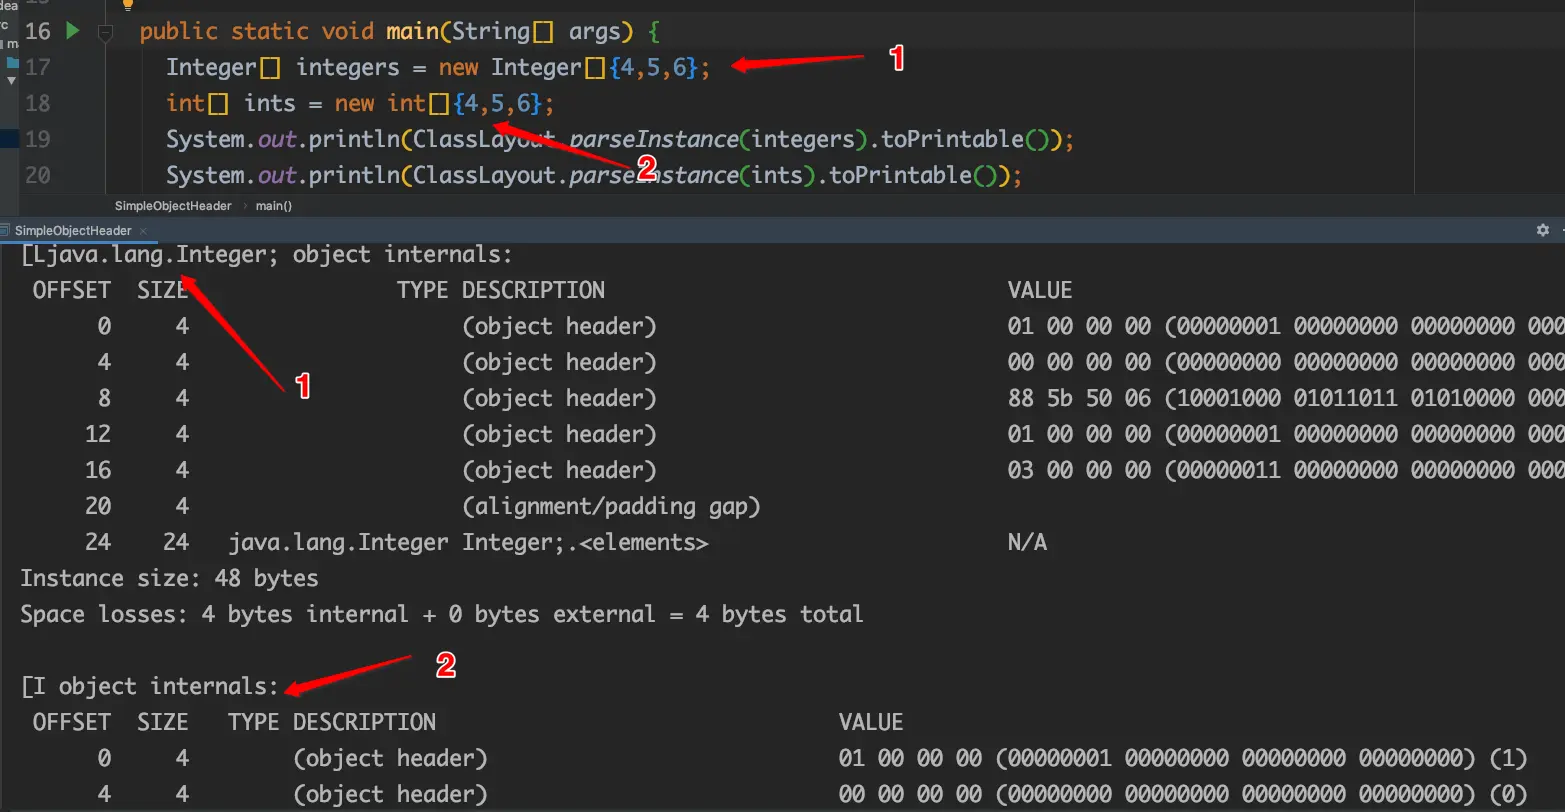Click offset '12' row in Integer table
Screen dimensions: 1565x812
click(98, 435)
